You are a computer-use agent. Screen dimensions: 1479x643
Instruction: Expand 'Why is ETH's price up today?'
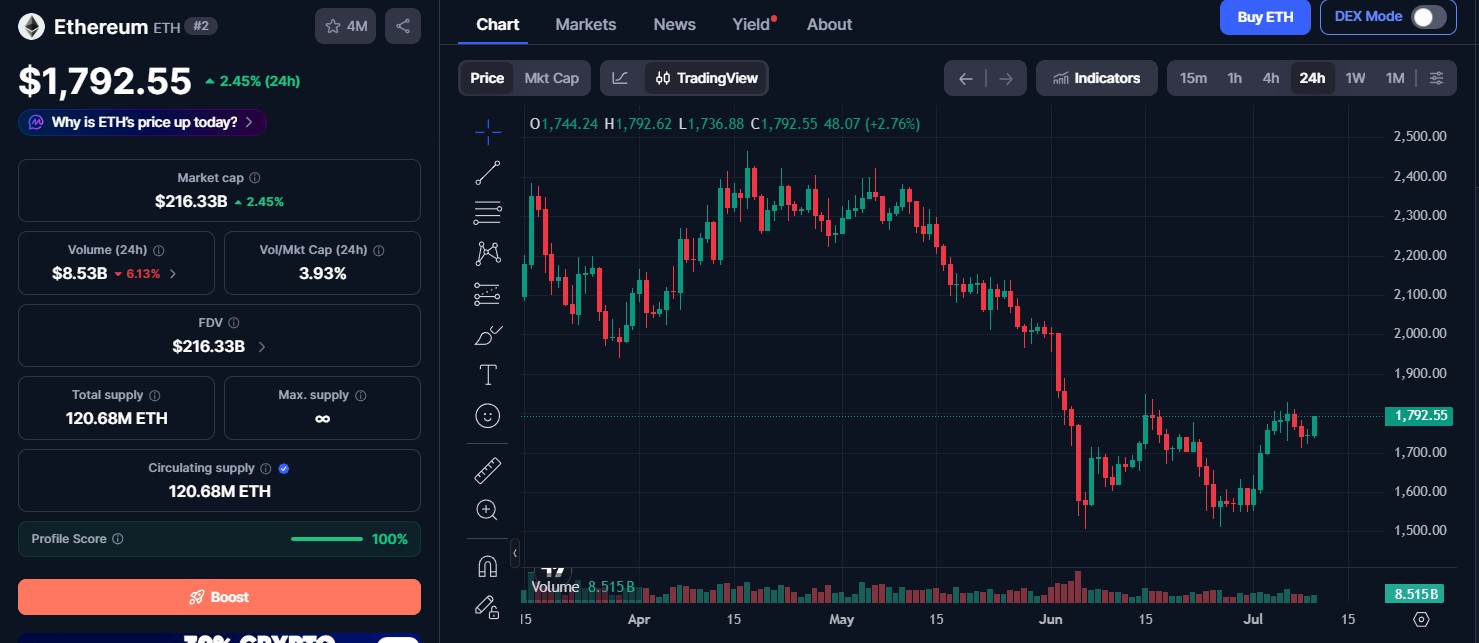click(x=142, y=122)
